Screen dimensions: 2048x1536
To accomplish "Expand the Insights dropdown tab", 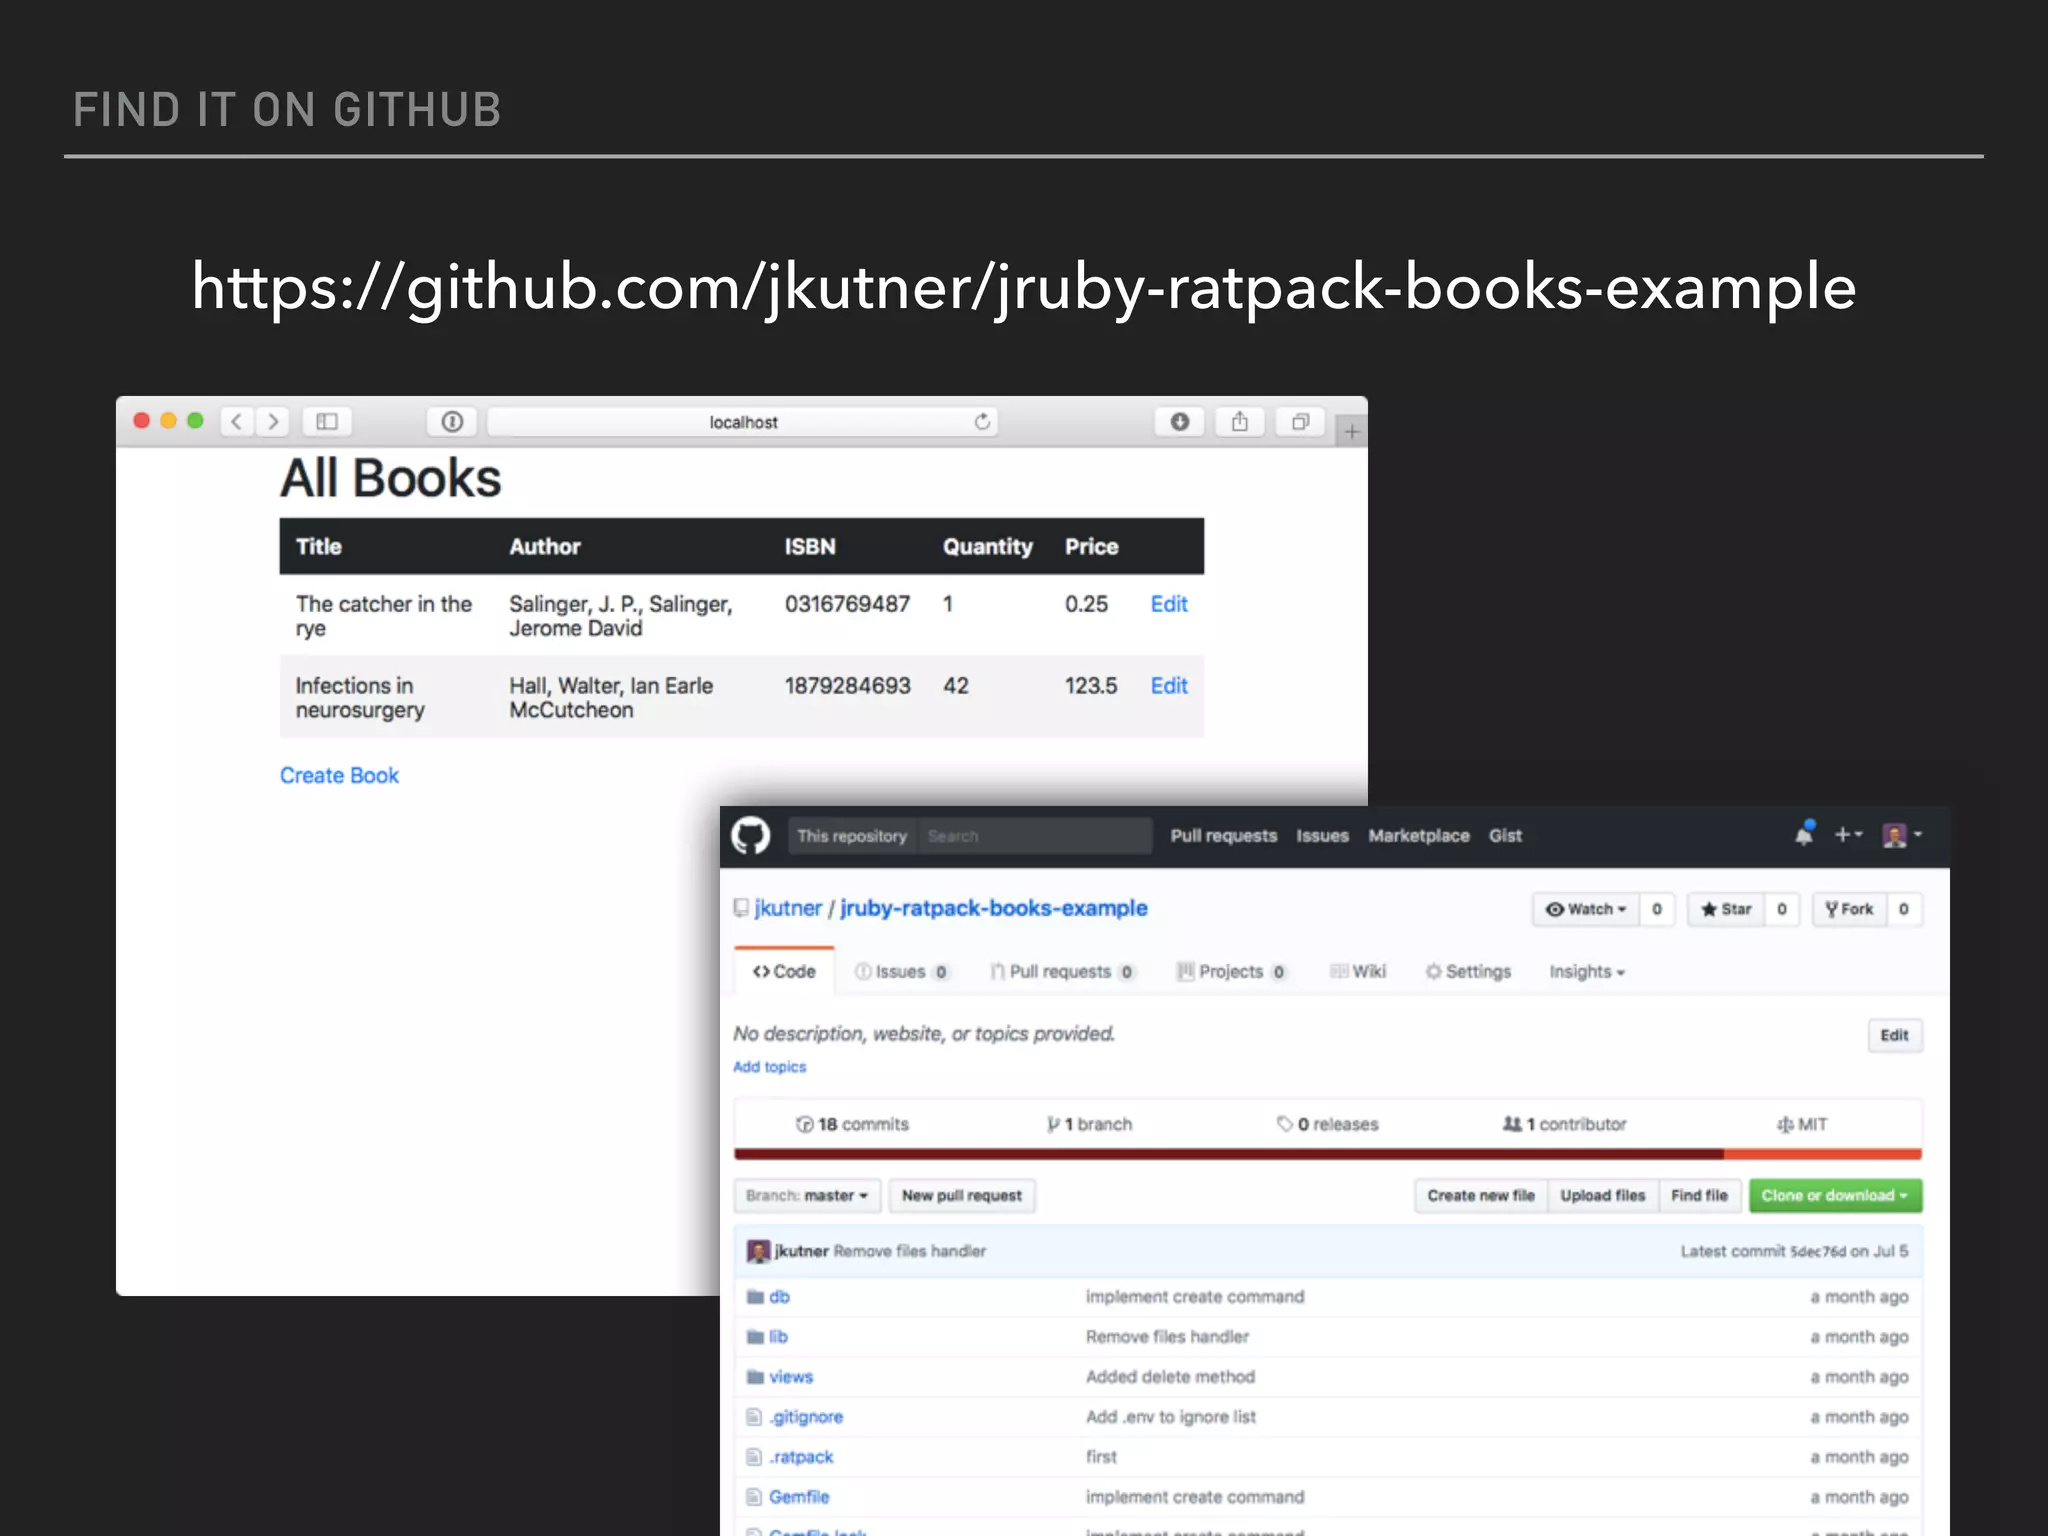I will (1587, 971).
